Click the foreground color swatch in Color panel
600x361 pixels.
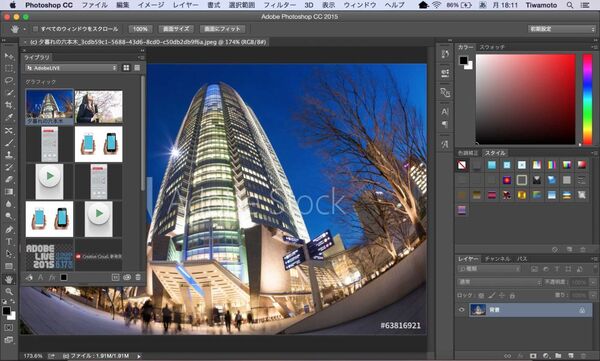(x=463, y=60)
